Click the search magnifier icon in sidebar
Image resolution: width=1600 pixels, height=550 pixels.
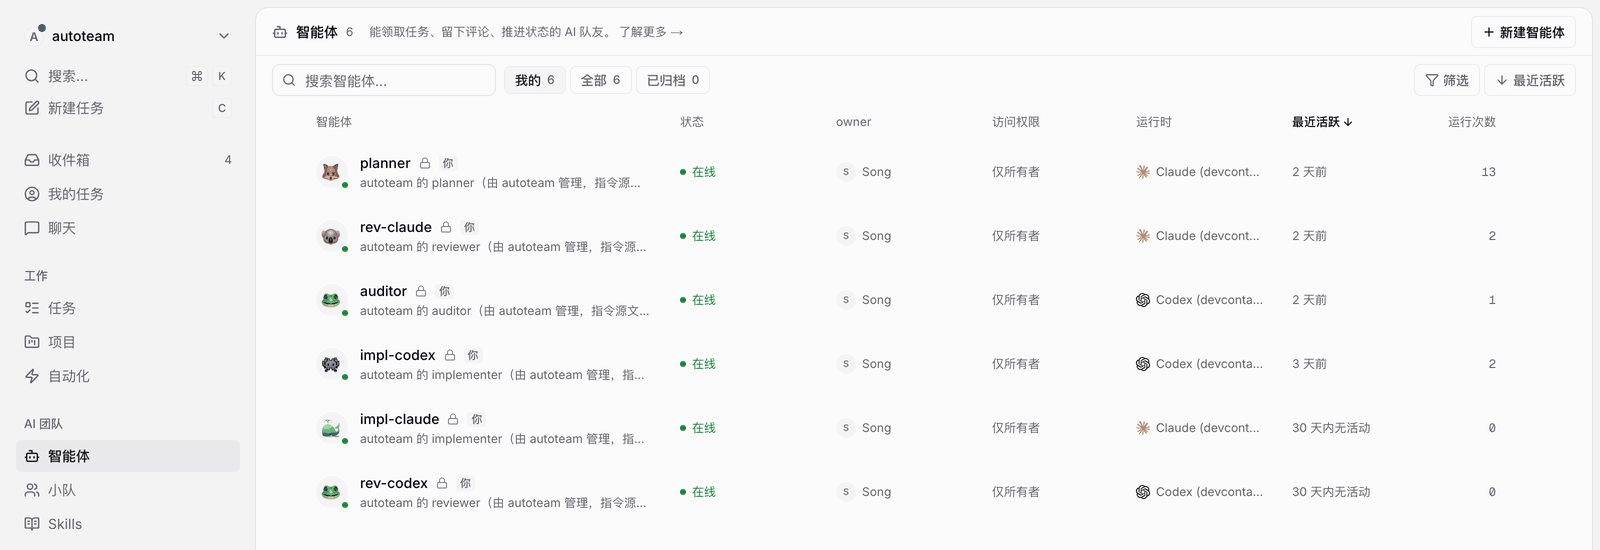click(x=32, y=76)
